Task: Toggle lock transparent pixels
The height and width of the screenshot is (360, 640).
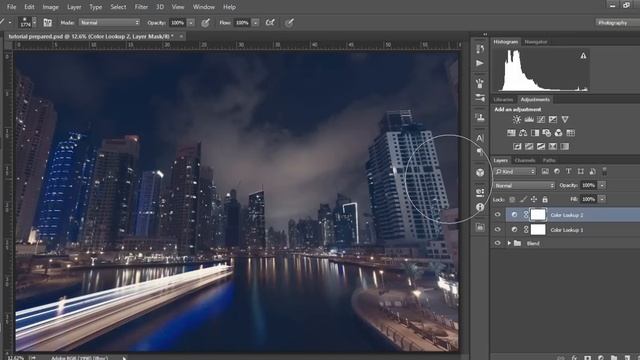Action: (512, 199)
